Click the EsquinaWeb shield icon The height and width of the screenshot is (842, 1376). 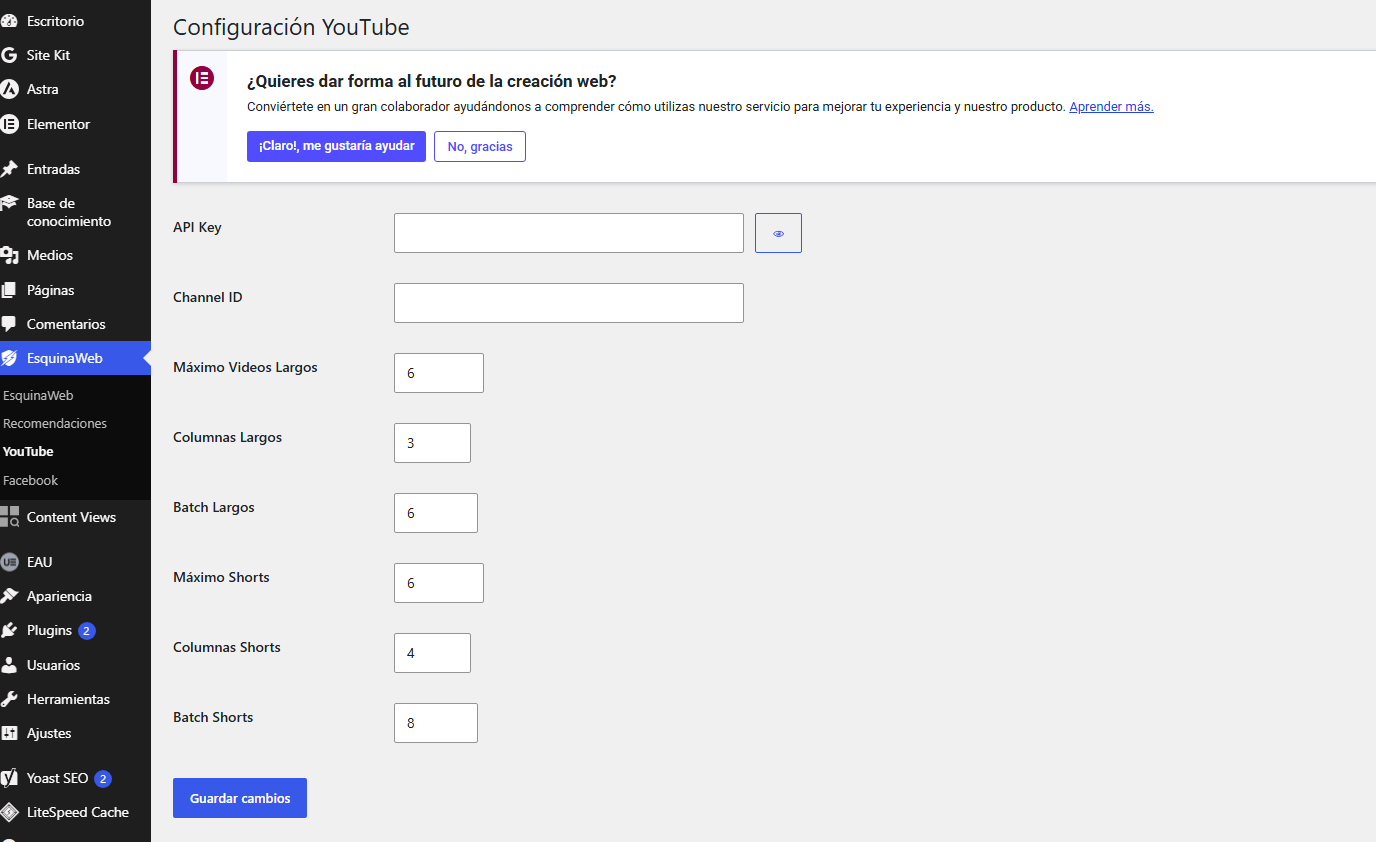pos(9,358)
